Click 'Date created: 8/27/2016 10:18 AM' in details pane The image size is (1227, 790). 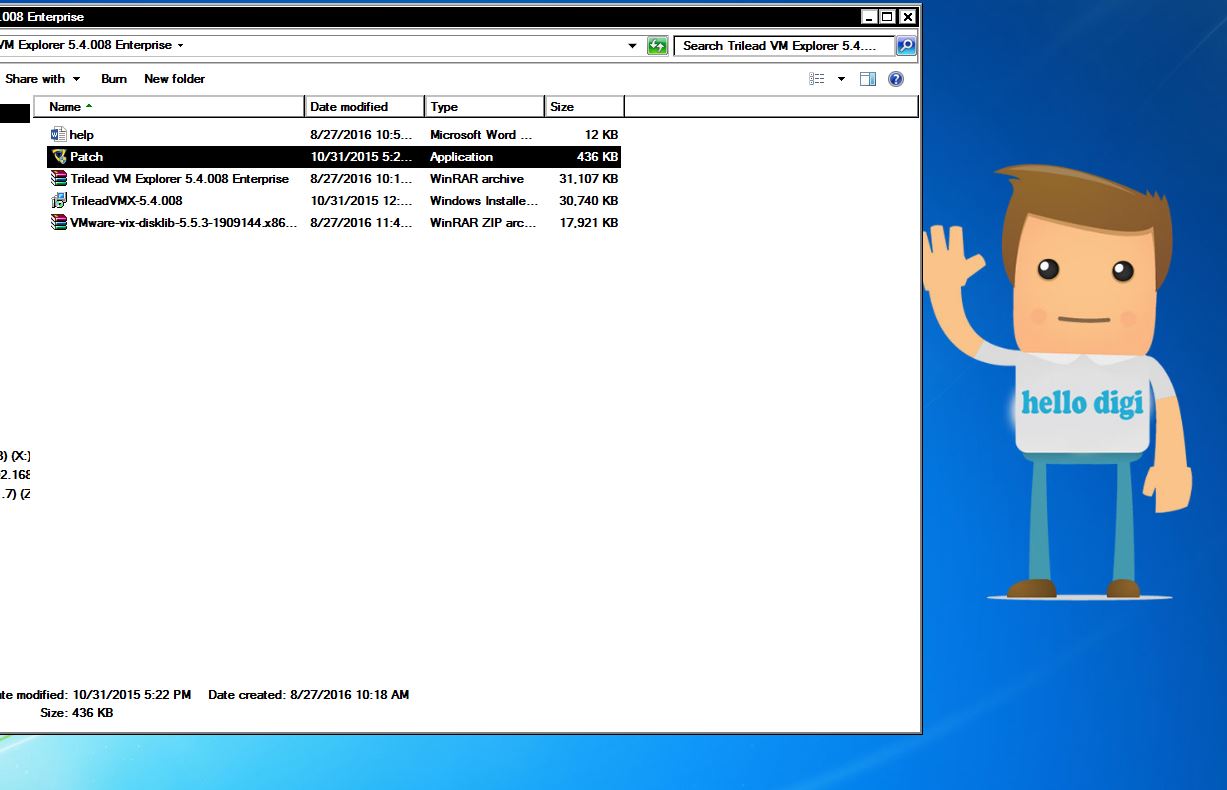click(x=309, y=694)
